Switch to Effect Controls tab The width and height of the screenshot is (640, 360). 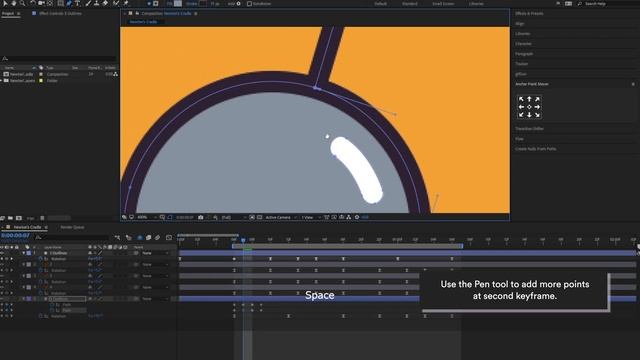pyautogui.click(x=60, y=13)
